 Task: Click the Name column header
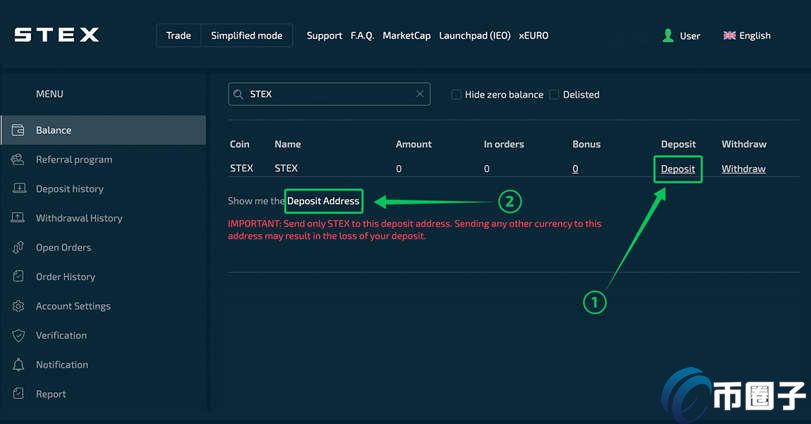[288, 144]
